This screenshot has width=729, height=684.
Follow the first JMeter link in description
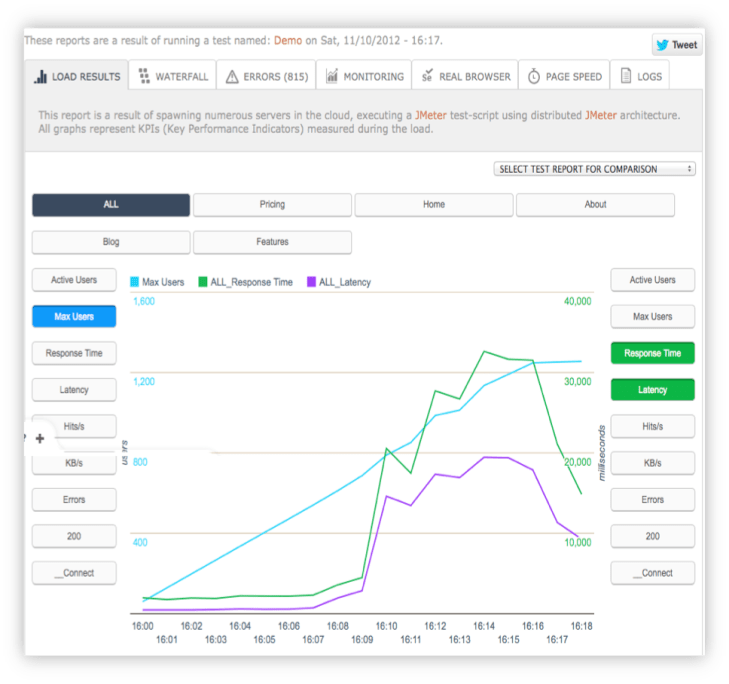click(x=432, y=115)
